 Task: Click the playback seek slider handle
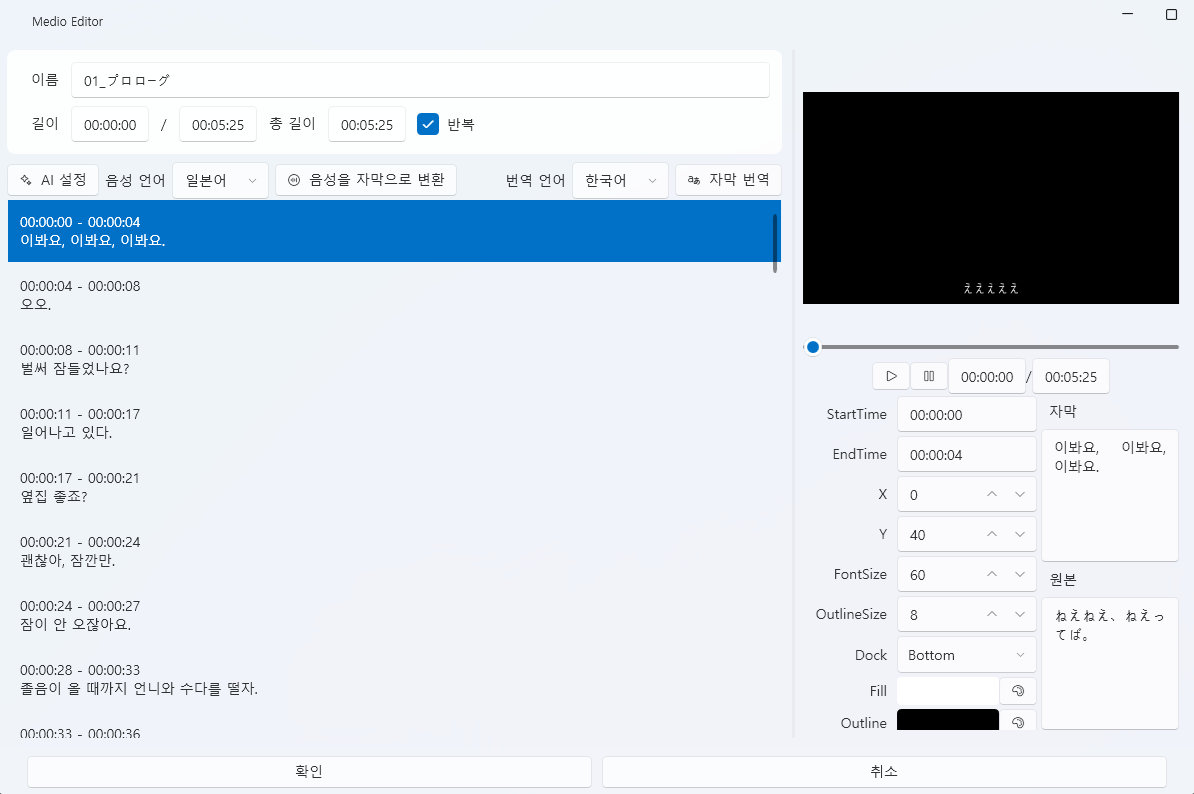click(x=813, y=347)
